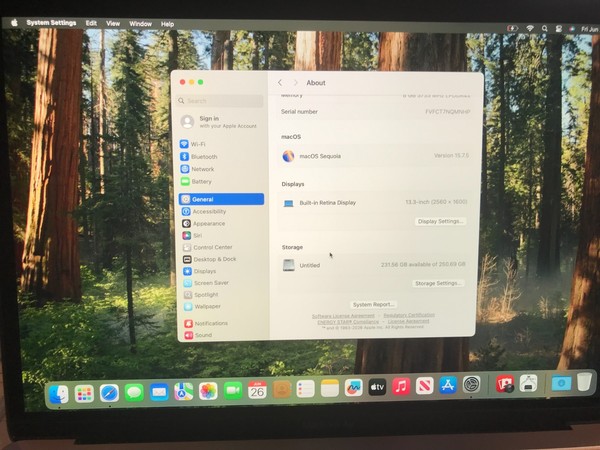
Task: Open App Store from the Dock
Action: (448, 385)
